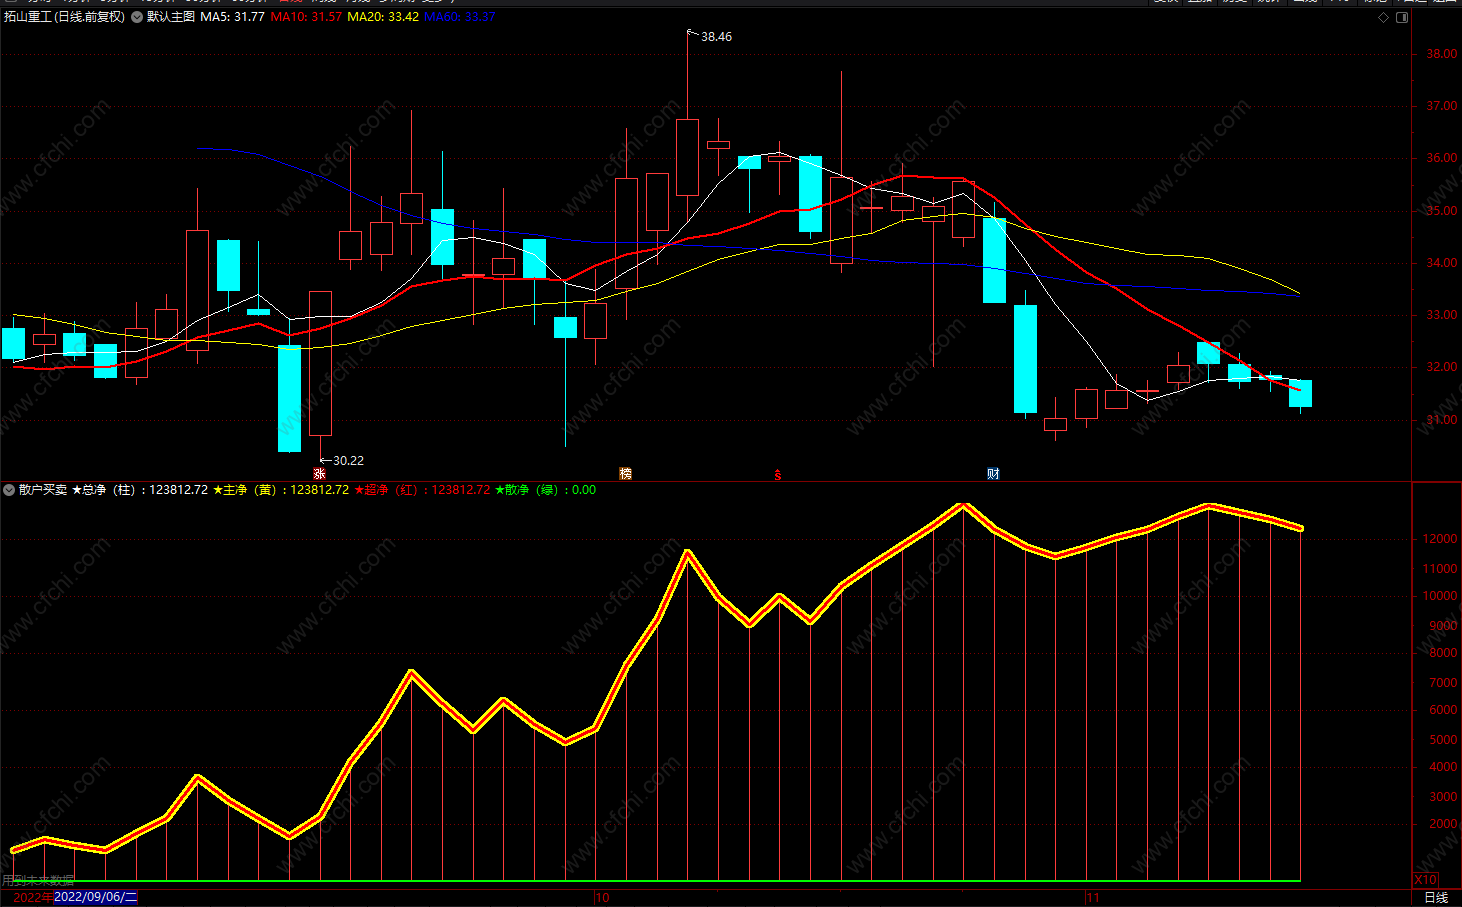This screenshot has height=907, width=1462.
Task: Select the MA20: 33.42 indicator label
Action: (383, 17)
